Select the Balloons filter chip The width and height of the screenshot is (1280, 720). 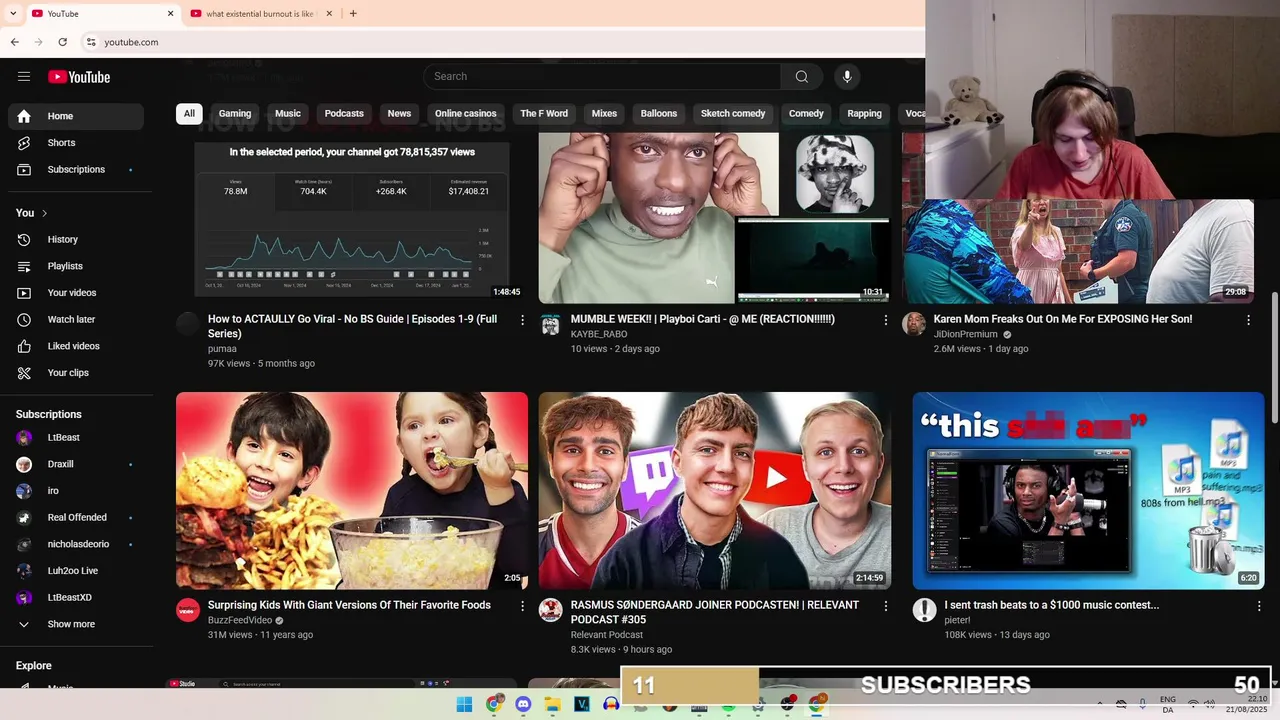coord(659,114)
